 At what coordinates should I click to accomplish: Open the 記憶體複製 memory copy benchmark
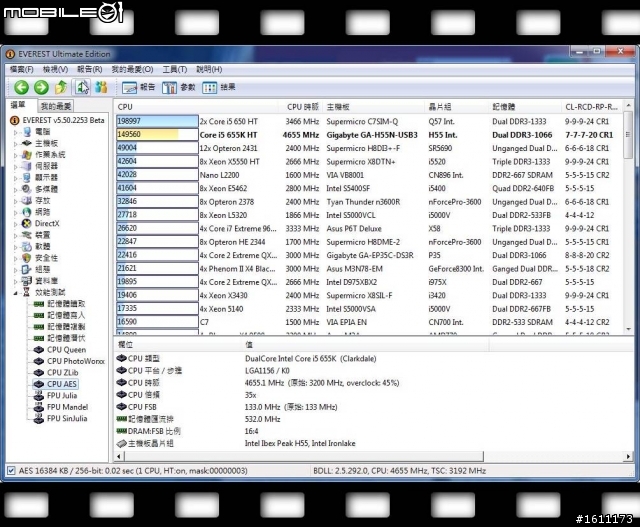click(x=60, y=327)
